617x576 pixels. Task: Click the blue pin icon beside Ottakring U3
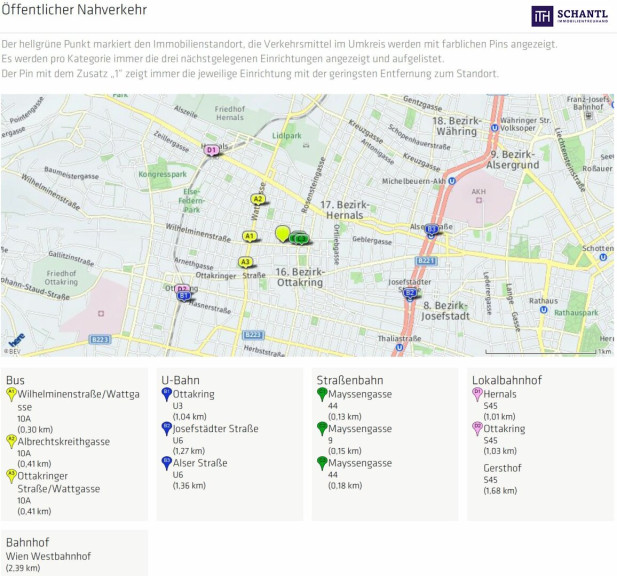coord(167,395)
